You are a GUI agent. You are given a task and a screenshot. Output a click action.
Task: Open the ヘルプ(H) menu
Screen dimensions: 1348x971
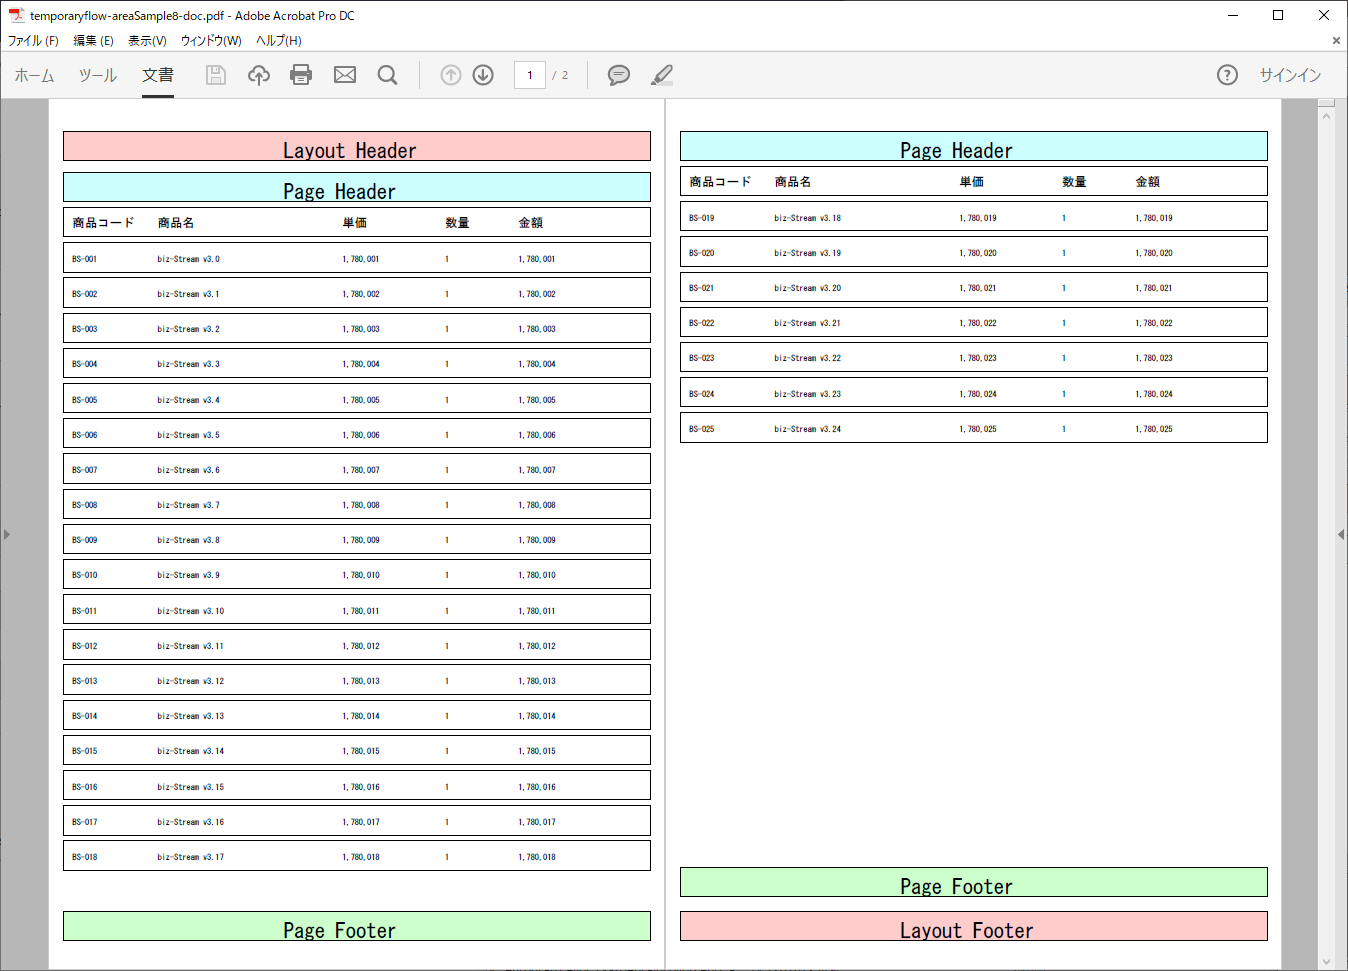(x=278, y=41)
